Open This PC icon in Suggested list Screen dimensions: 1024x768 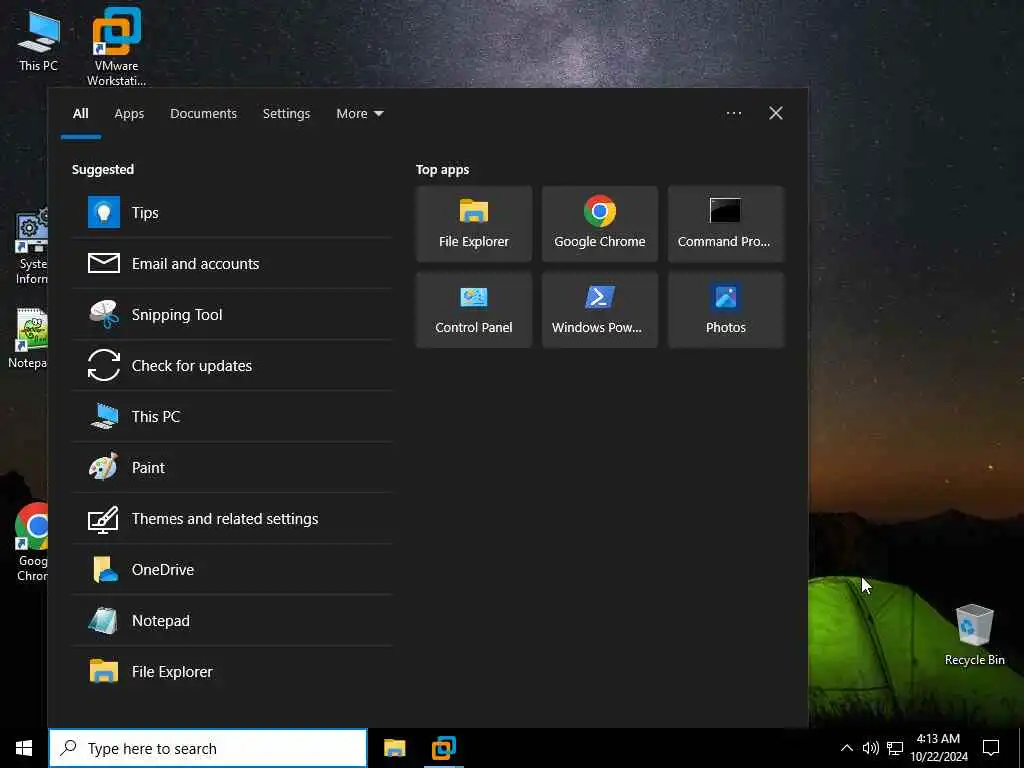click(104, 416)
